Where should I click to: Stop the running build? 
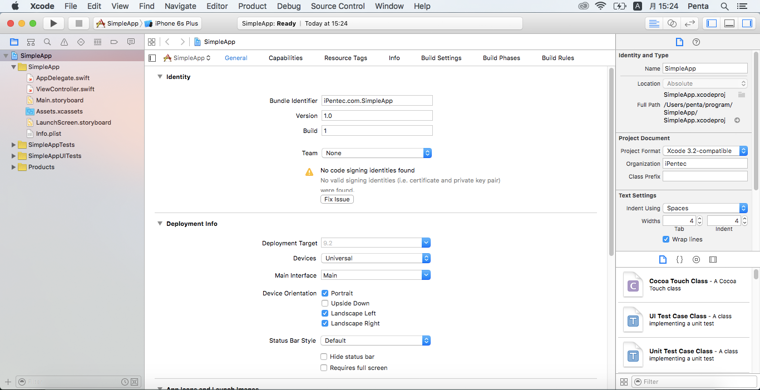[x=78, y=23]
